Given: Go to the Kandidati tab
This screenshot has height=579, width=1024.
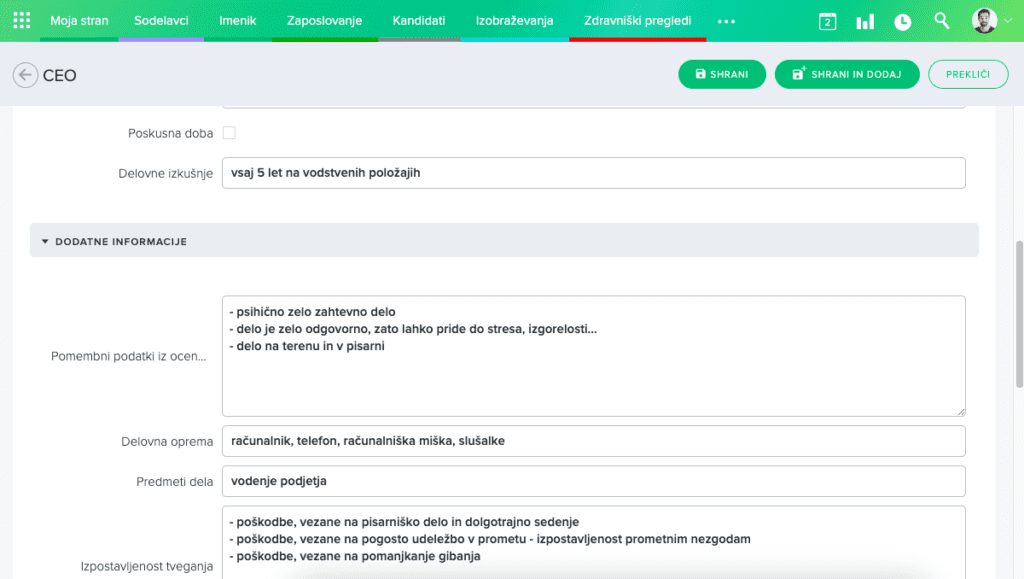Looking at the screenshot, I should [x=419, y=20].
